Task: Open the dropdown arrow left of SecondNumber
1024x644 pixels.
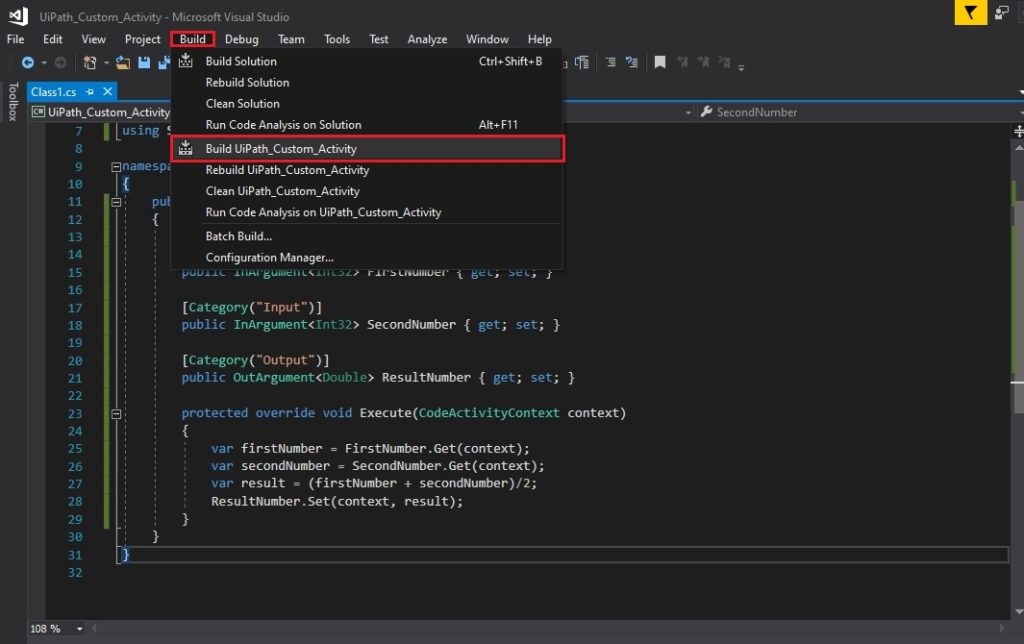Action: (688, 112)
